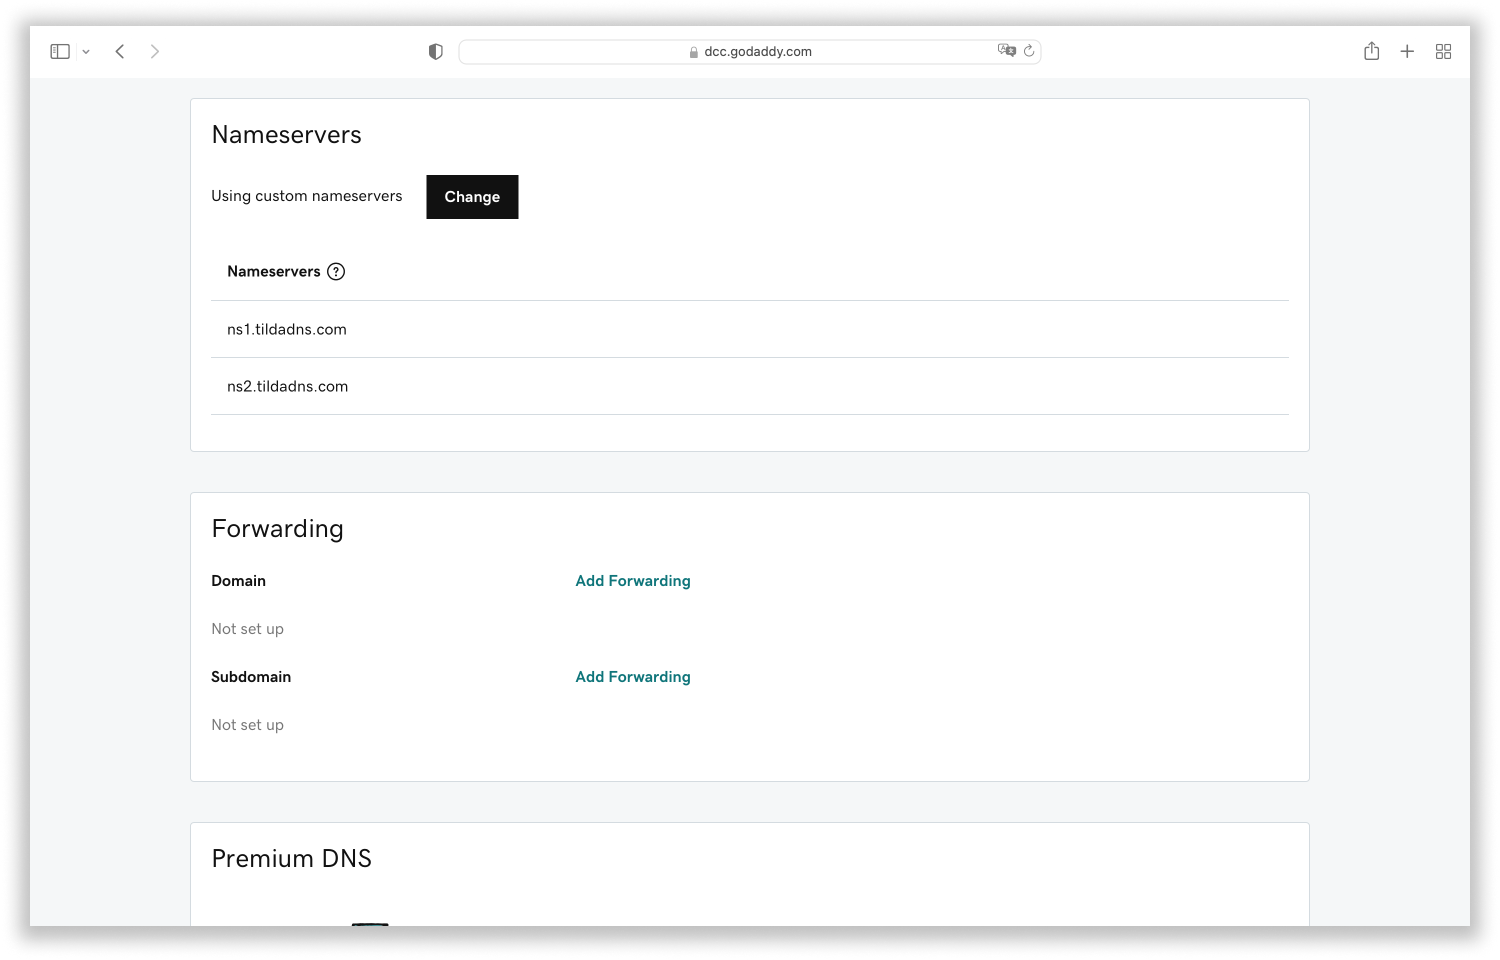Expand the sidebar options chevron
The image size is (1500, 960).
click(x=86, y=51)
